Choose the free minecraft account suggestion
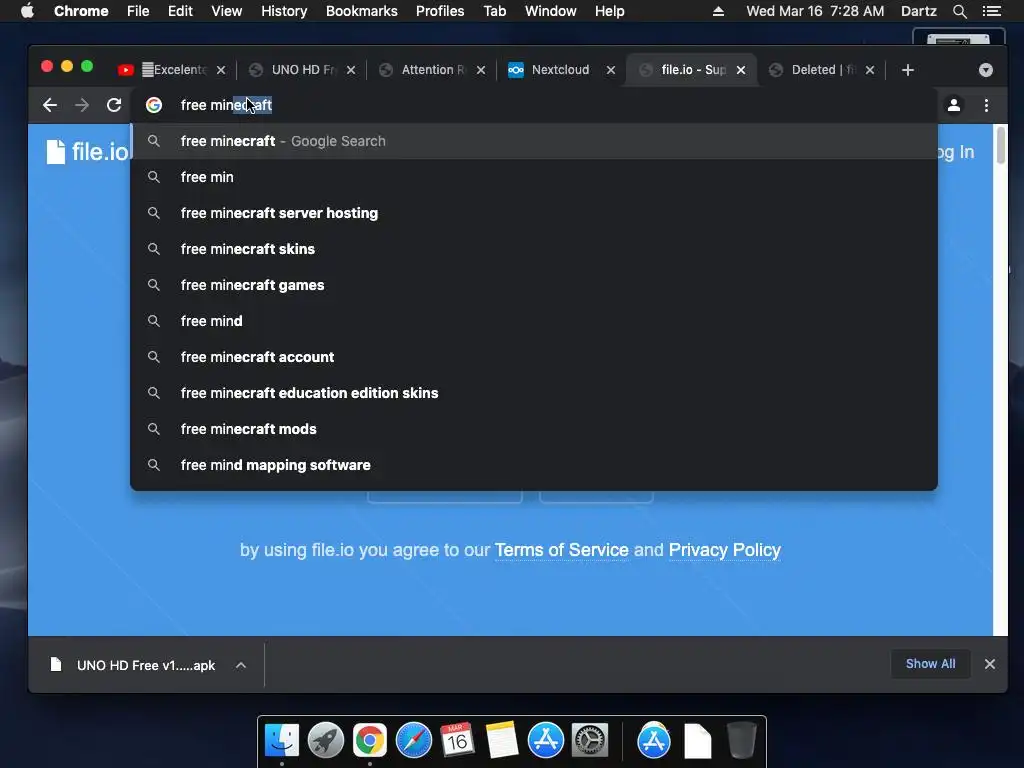The image size is (1024, 768). click(534, 357)
